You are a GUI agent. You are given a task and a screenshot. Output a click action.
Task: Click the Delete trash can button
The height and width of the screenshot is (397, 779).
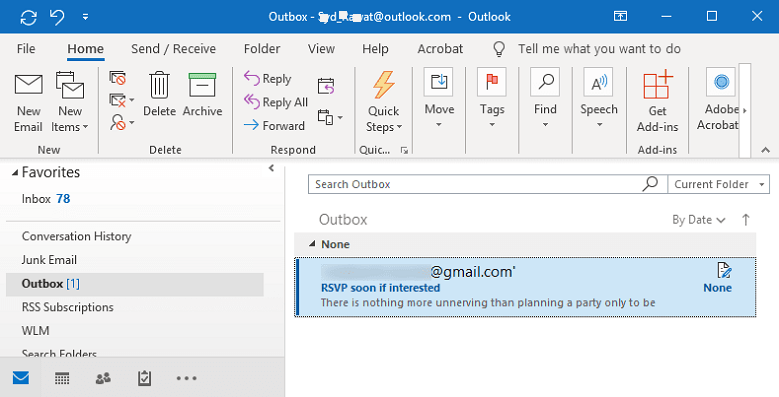click(x=159, y=94)
